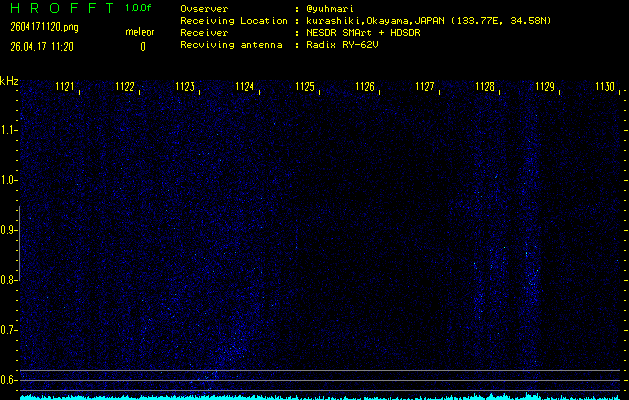Click the meteor label
The image size is (629, 400).
[140, 32]
